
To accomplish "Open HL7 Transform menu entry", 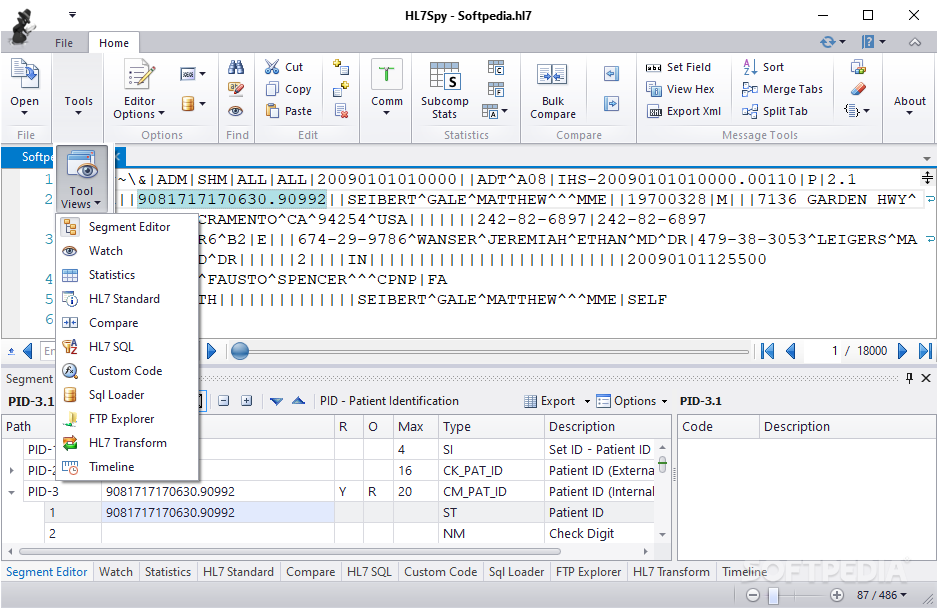I will pos(127,443).
